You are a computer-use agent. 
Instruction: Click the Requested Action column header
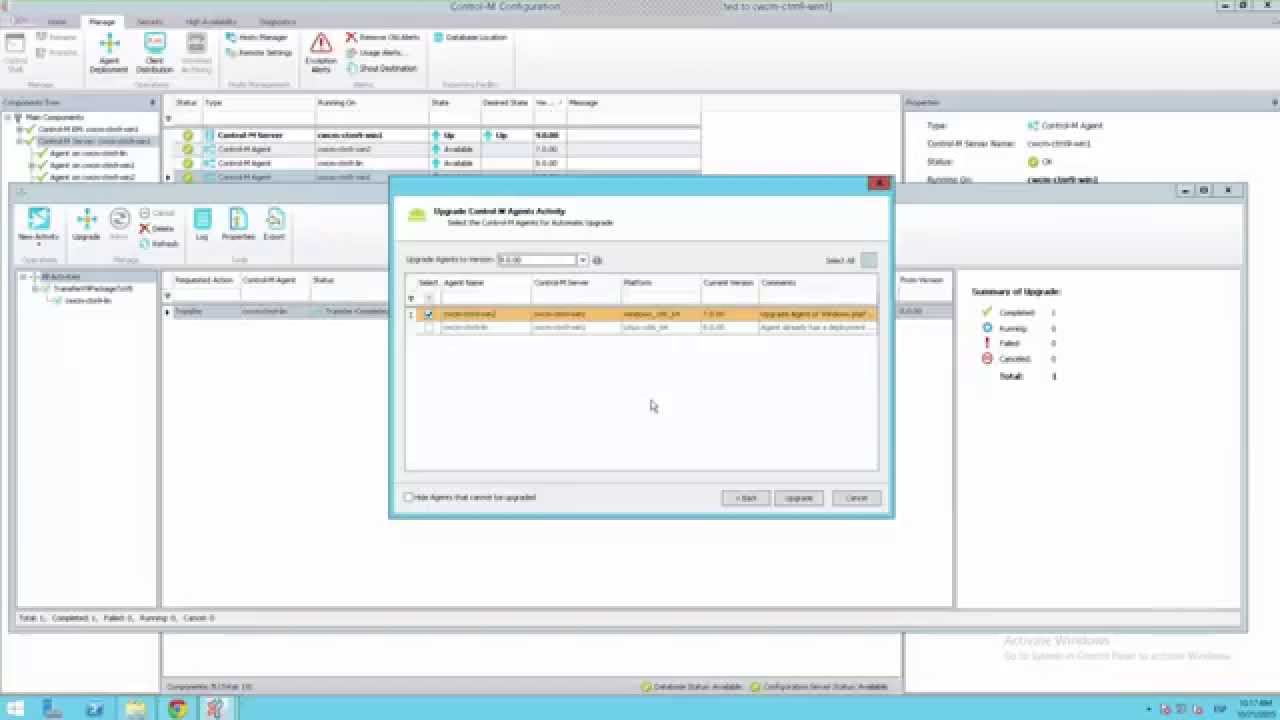coord(207,280)
